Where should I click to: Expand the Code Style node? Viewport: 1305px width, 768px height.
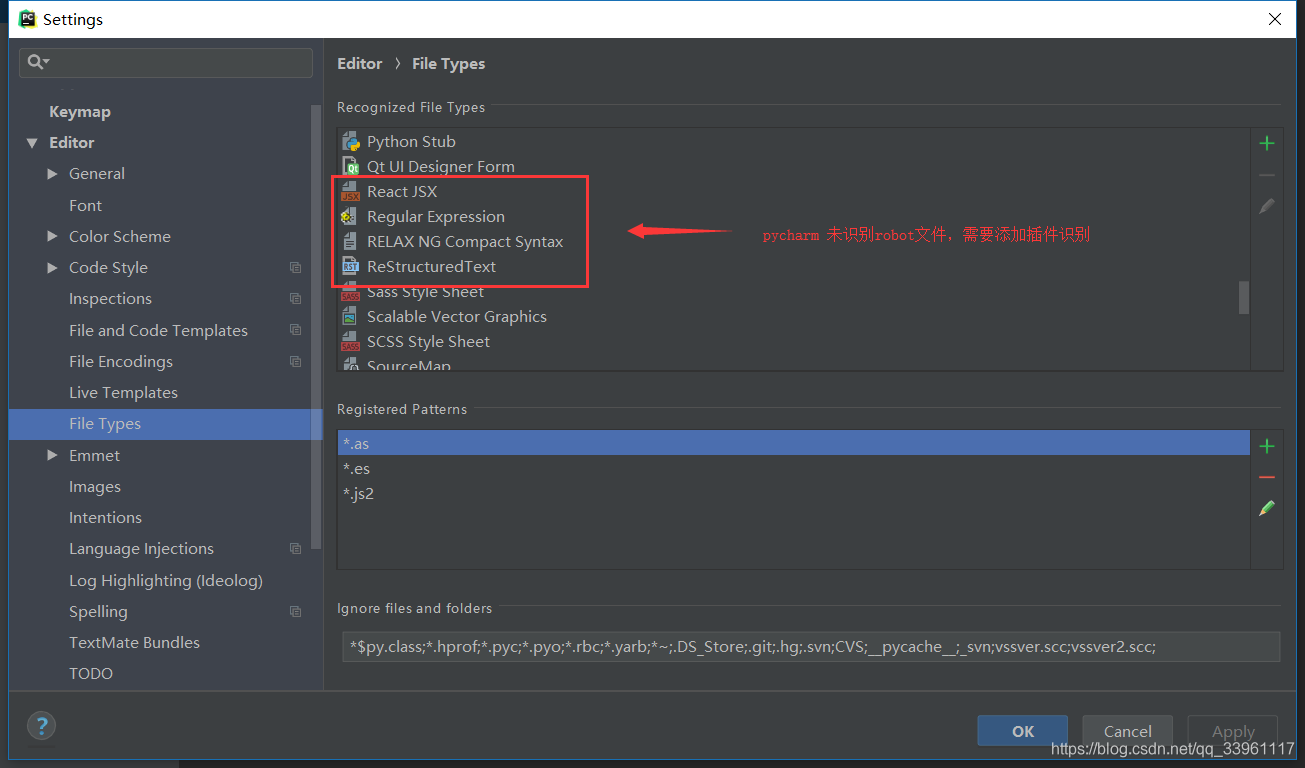[x=52, y=268]
